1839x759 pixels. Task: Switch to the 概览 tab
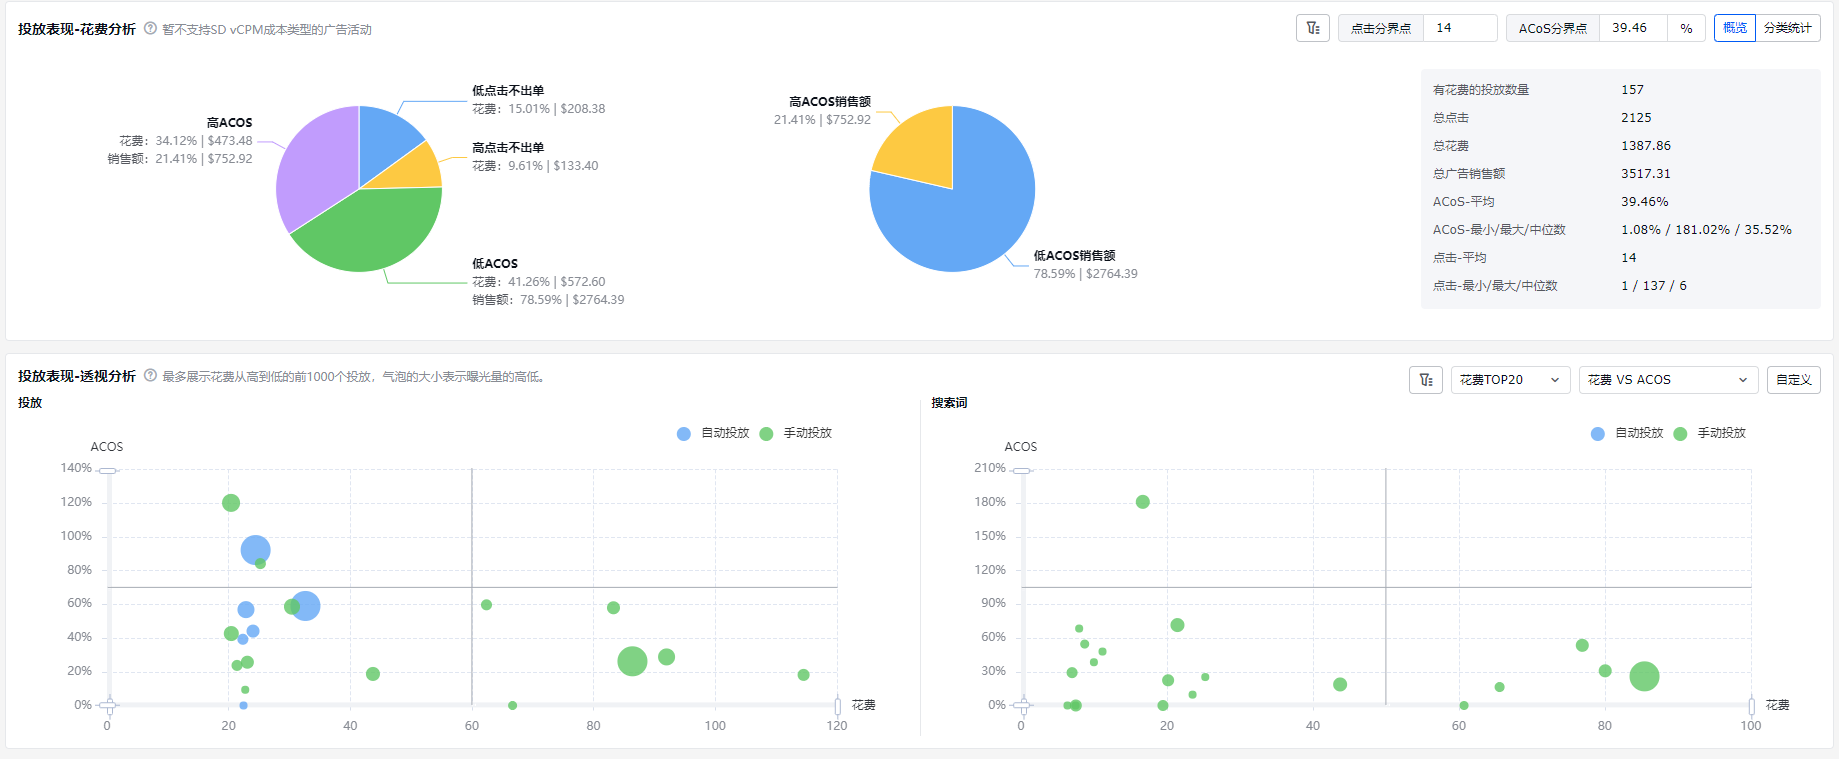click(x=1735, y=28)
